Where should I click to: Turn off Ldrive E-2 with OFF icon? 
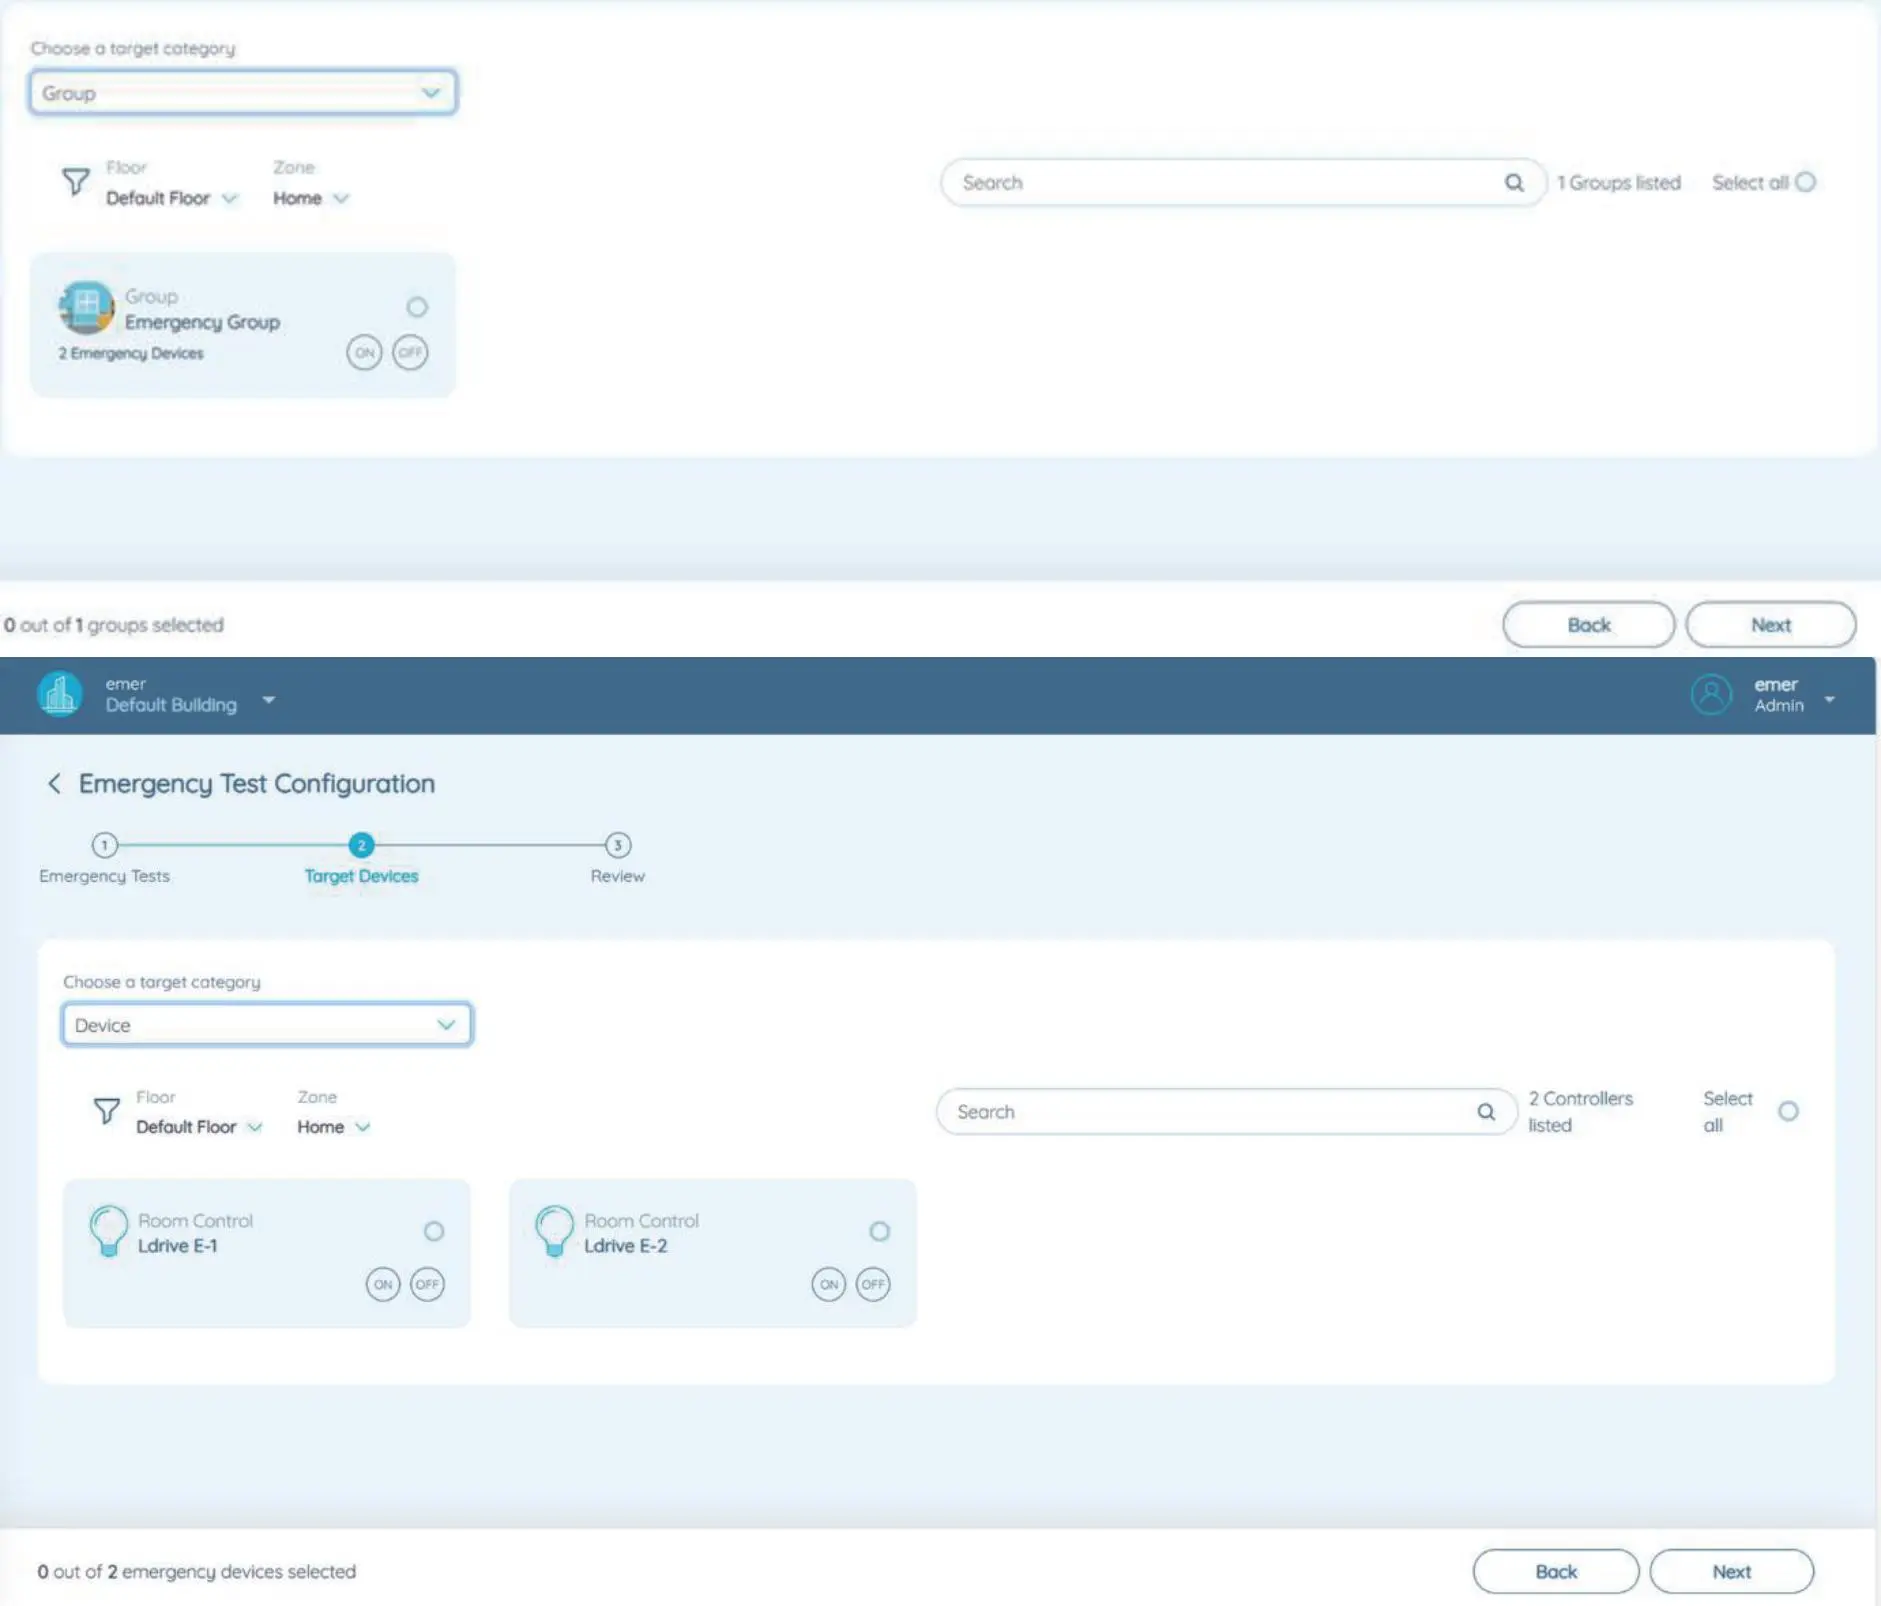coord(873,1284)
